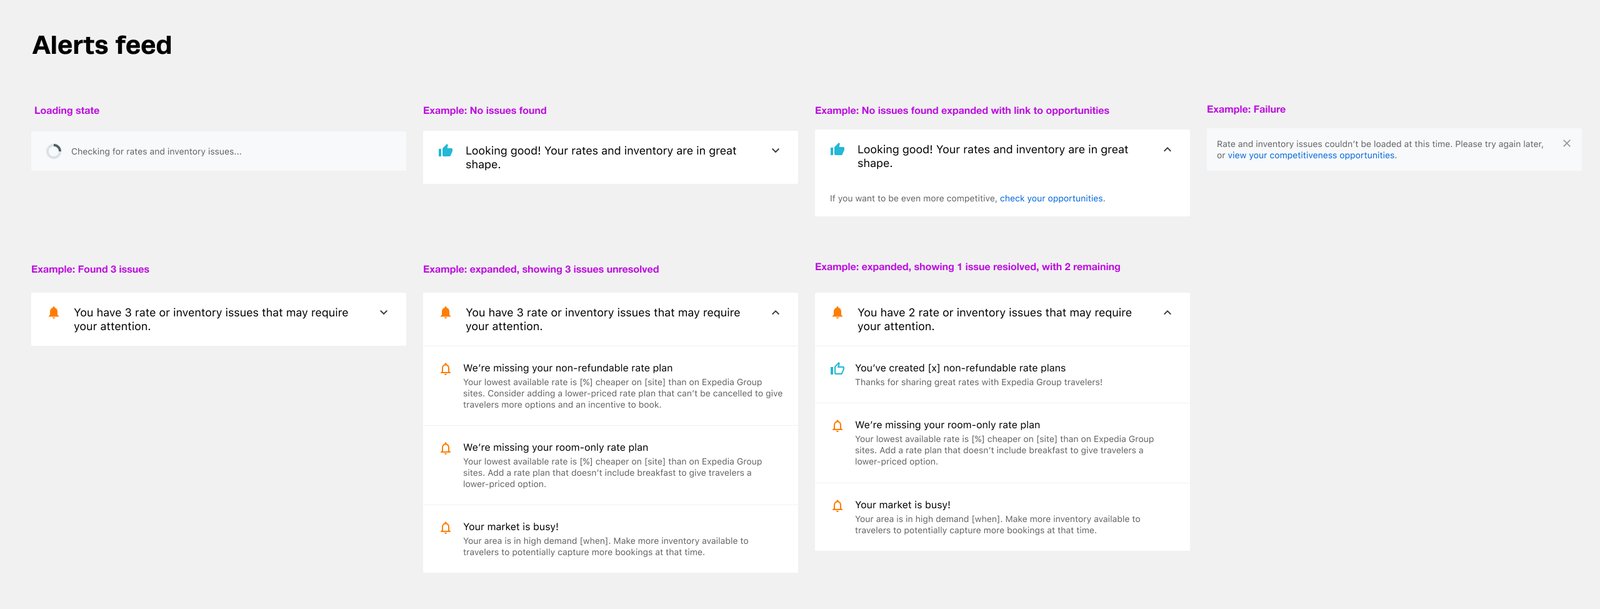Image resolution: width=1600 pixels, height=609 pixels.
Task: Click 'We're missing your non-refundable rate plan' title
Action: coord(567,368)
